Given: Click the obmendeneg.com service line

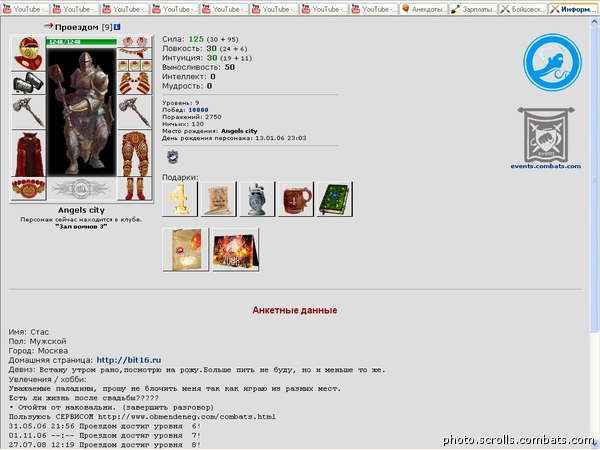Looking at the screenshot, I should coord(142,416).
